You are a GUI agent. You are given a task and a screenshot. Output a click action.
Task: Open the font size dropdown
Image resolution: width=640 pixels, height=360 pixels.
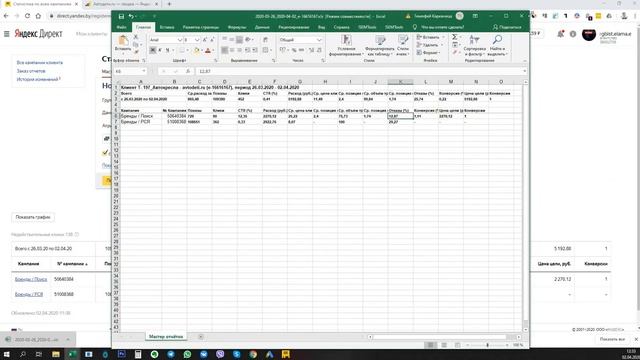pyautogui.click(x=197, y=40)
